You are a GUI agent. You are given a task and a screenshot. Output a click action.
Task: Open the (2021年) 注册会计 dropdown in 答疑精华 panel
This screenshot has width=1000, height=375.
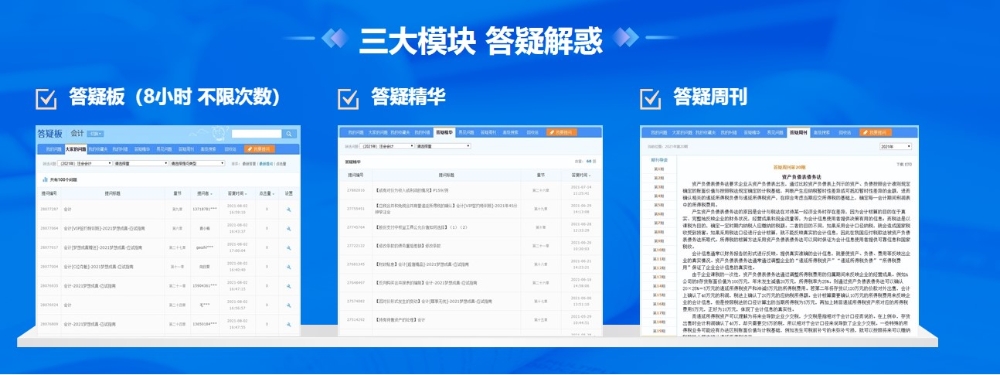pyautogui.click(x=388, y=146)
